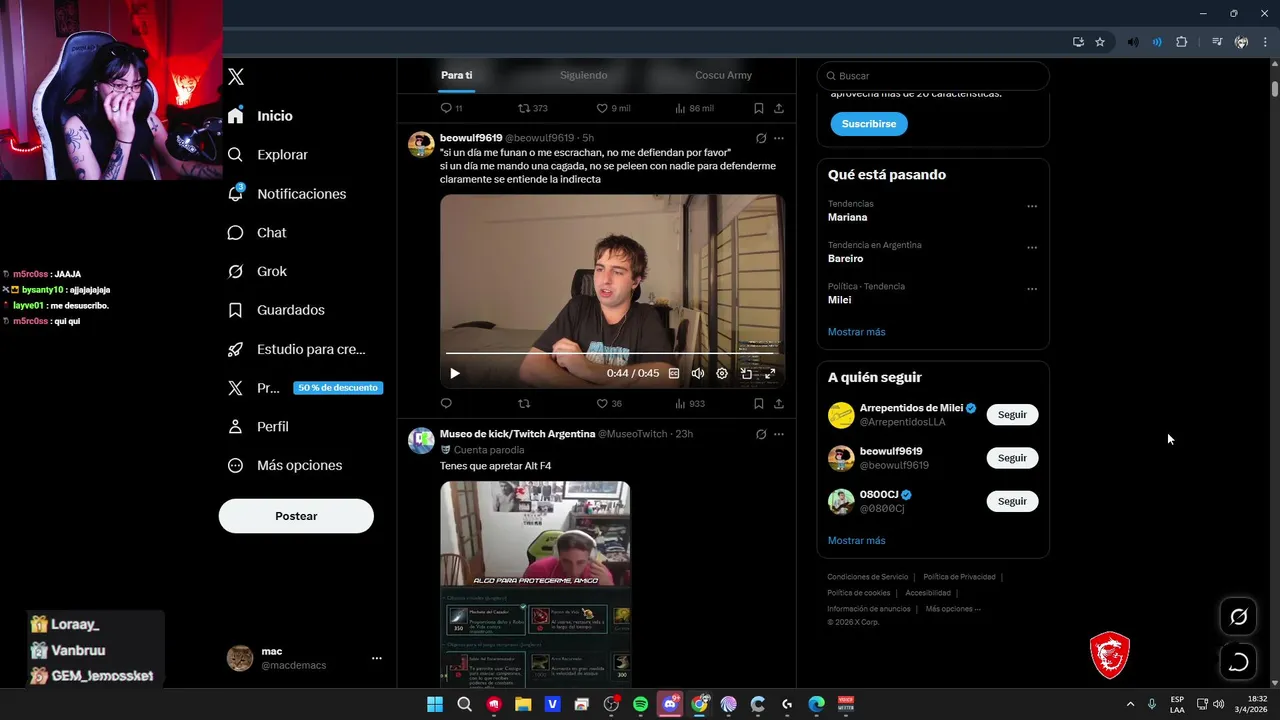1280x720 pixels.
Task: Open Condiciones de Servicio link
Action: (867, 577)
